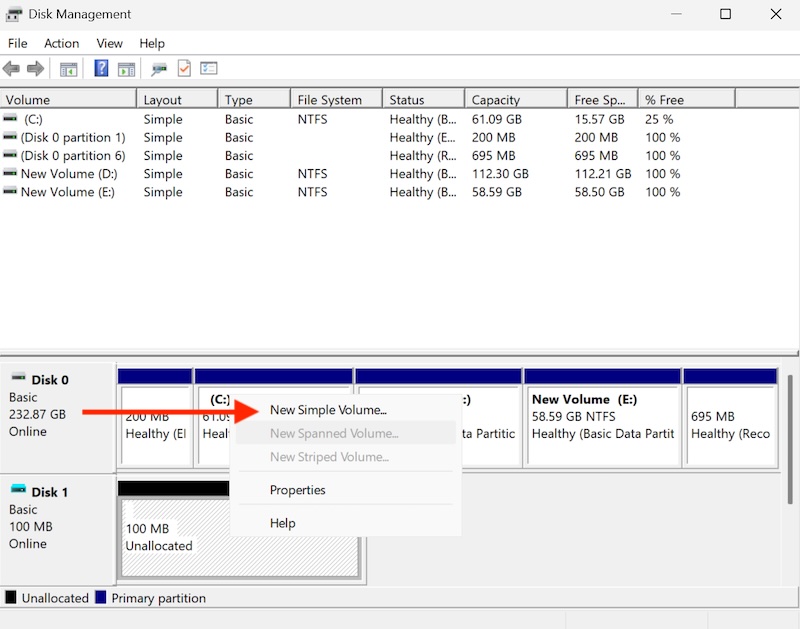The height and width of the screenshot is (629, 800).
Task: Click Help in the context menu
Action: click(284, 523)
